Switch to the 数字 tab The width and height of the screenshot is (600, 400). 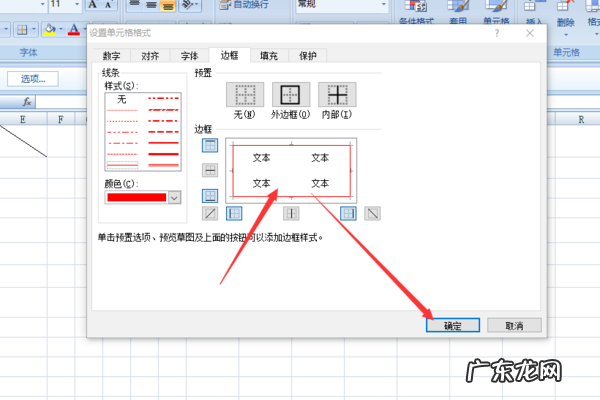[111, 56]
